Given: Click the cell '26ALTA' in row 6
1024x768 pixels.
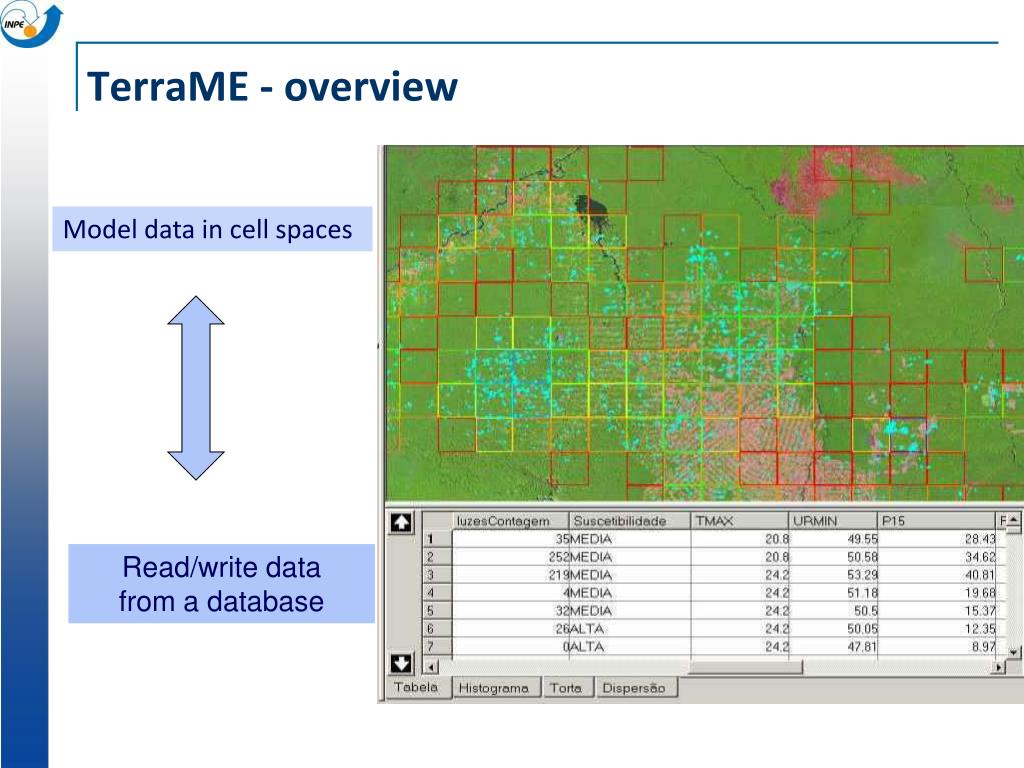Looking at the screenshot, I should point(579,628).
